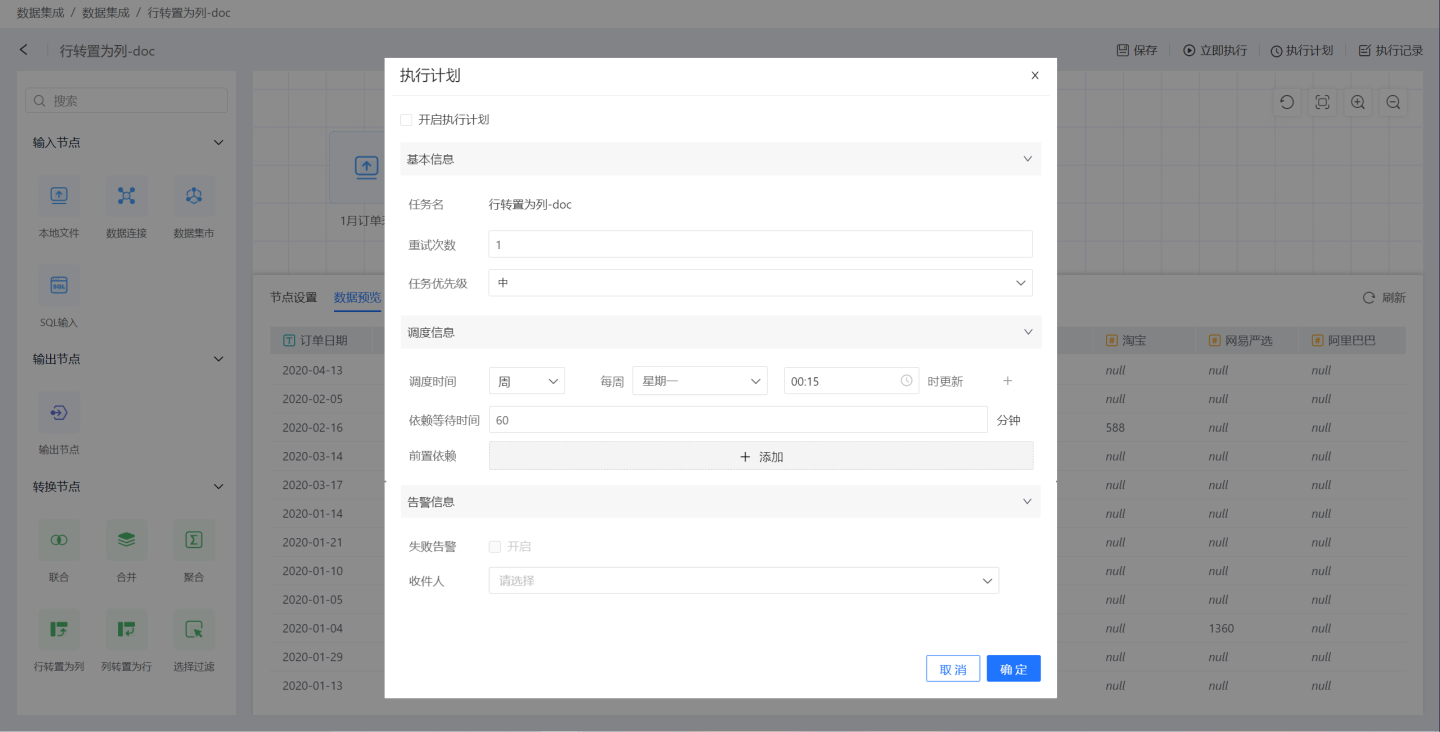Viewport: 1440px width, 732px height.
Task: Toggle the 失败告警 开启 checkbox
Action: pyautogui.click(x=495, y=547)
